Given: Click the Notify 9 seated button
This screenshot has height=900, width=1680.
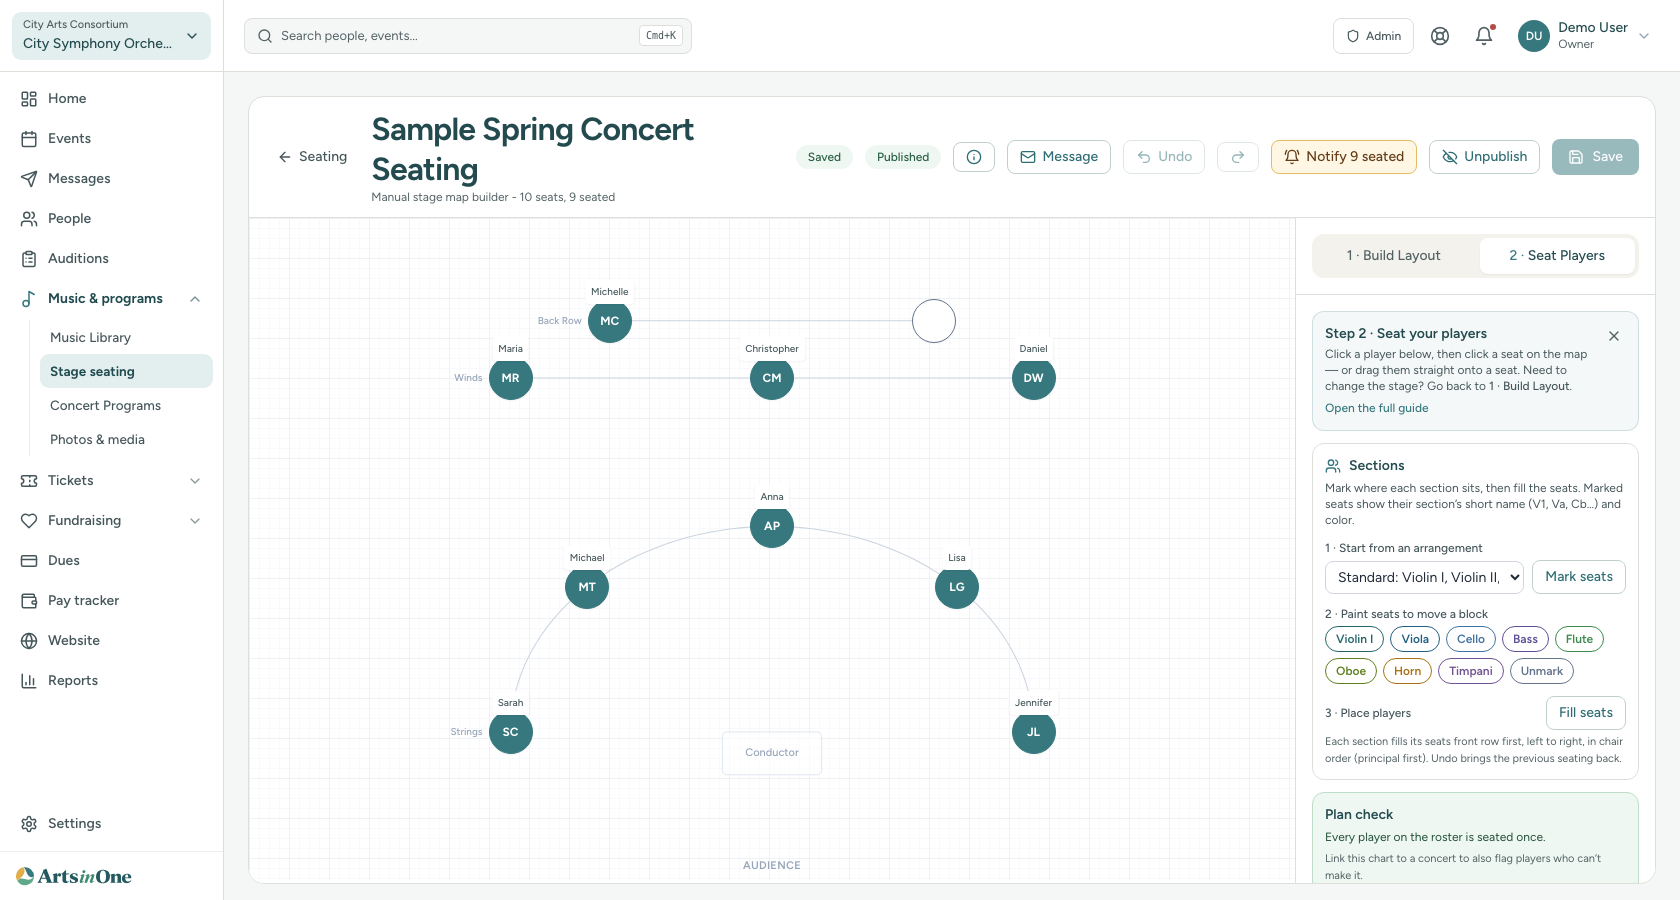Looking at the screenshot, I should [x=1343, y=157].
